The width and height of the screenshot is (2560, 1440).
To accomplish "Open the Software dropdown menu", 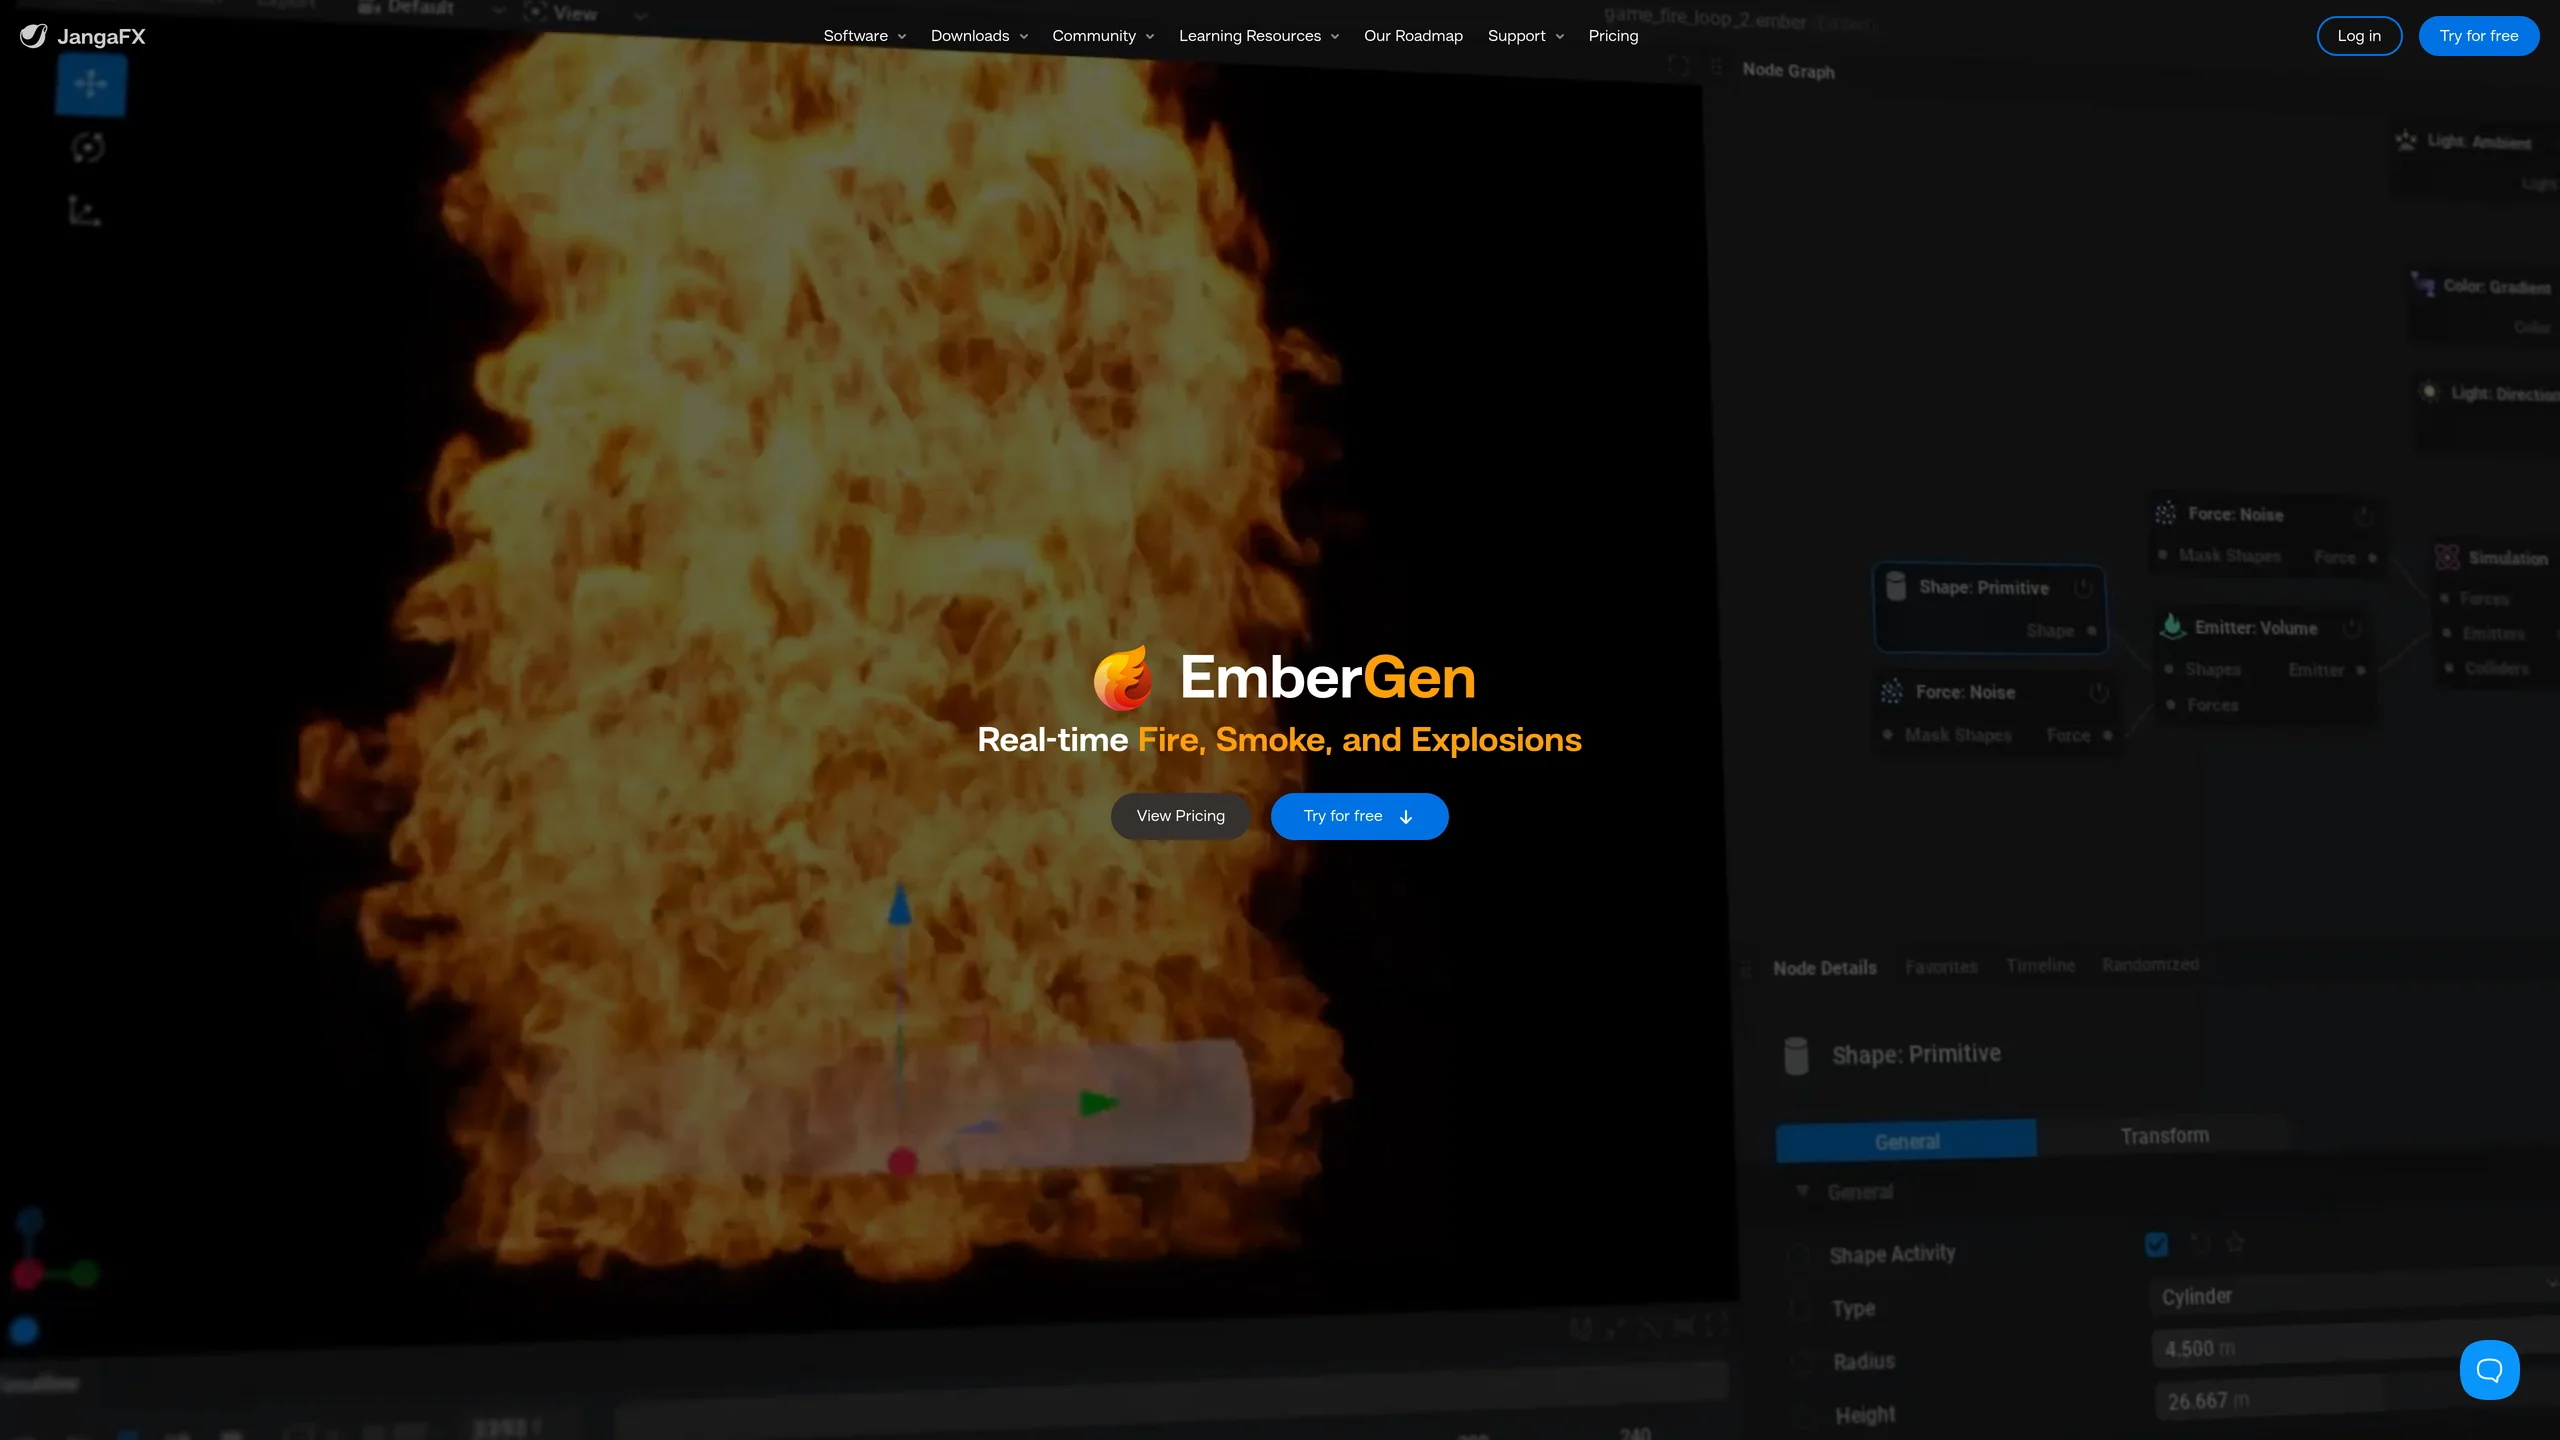I will coord(865,36).
